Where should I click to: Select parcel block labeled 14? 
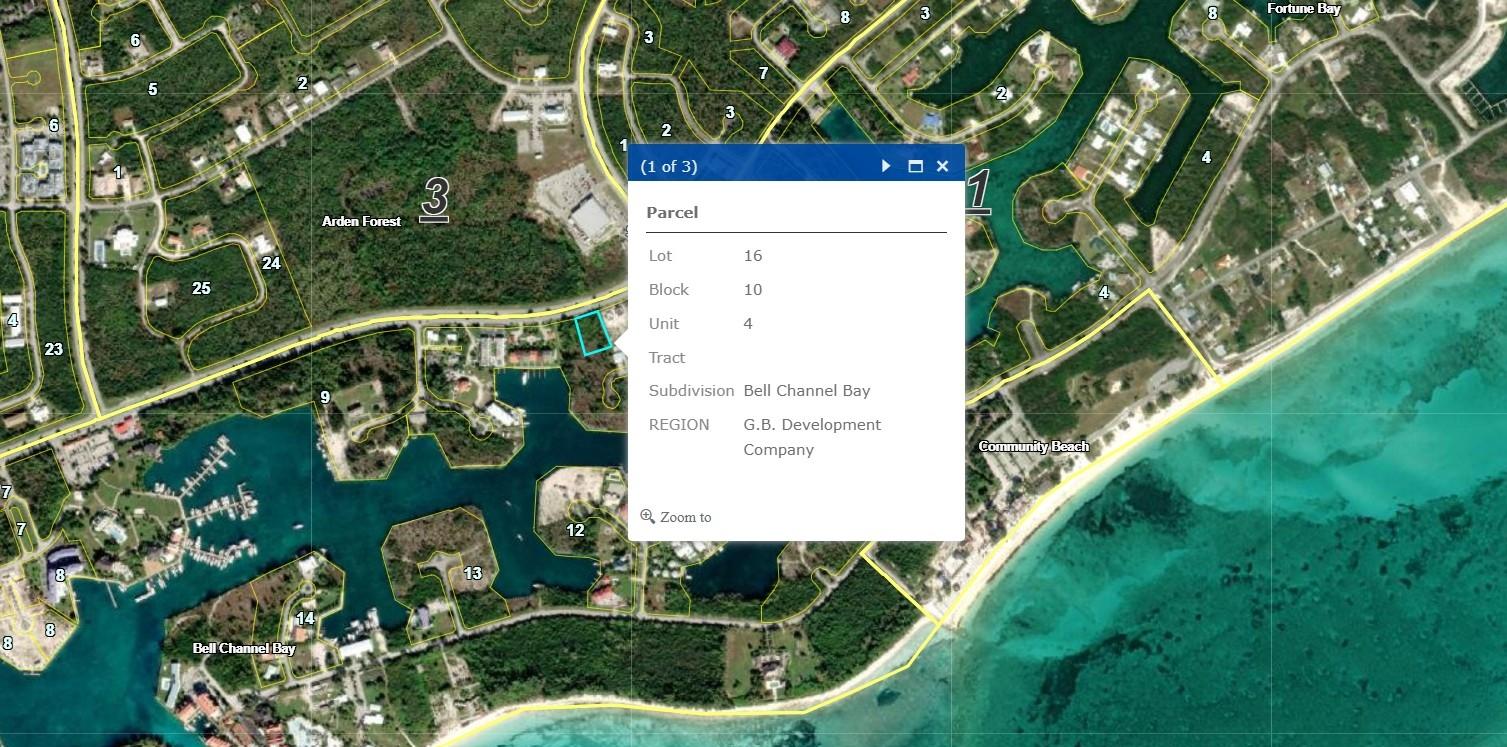click(x=305, y=618)
